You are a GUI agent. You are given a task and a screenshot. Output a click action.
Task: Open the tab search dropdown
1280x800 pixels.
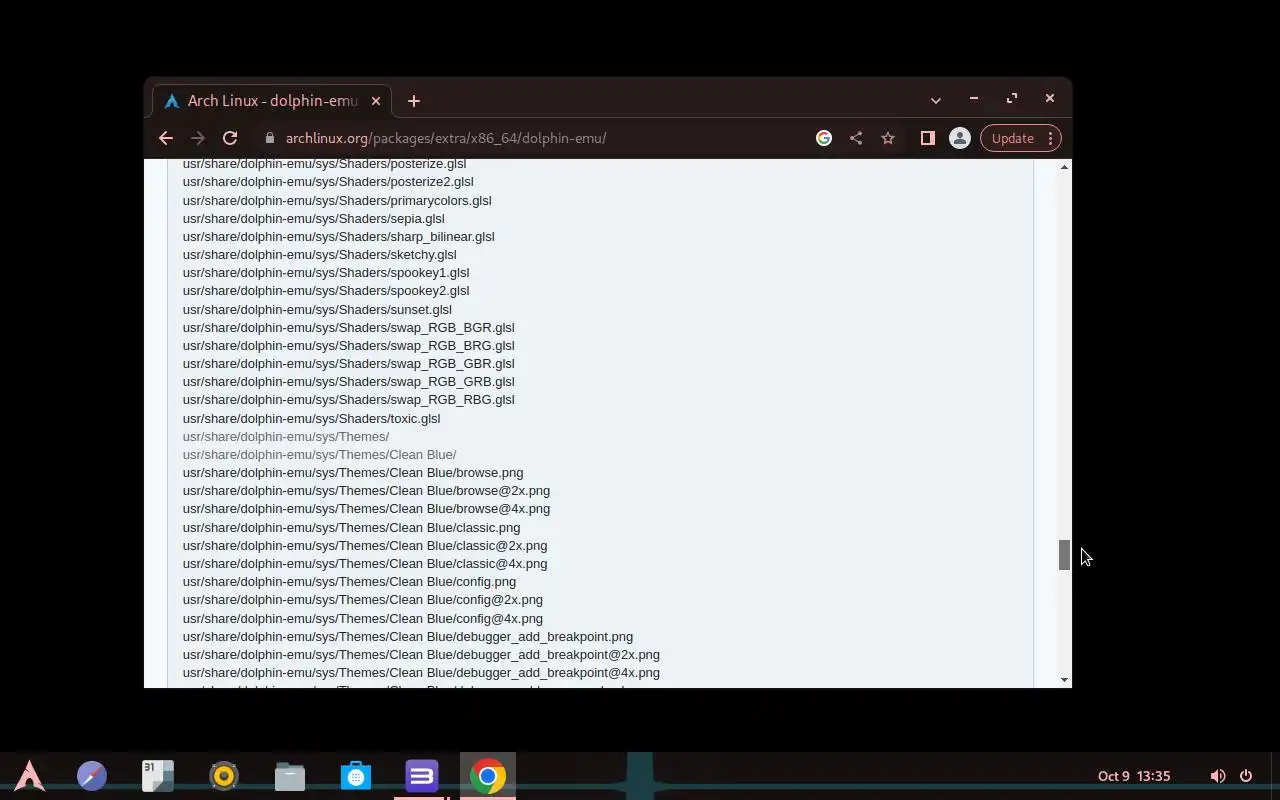(936, 100)
